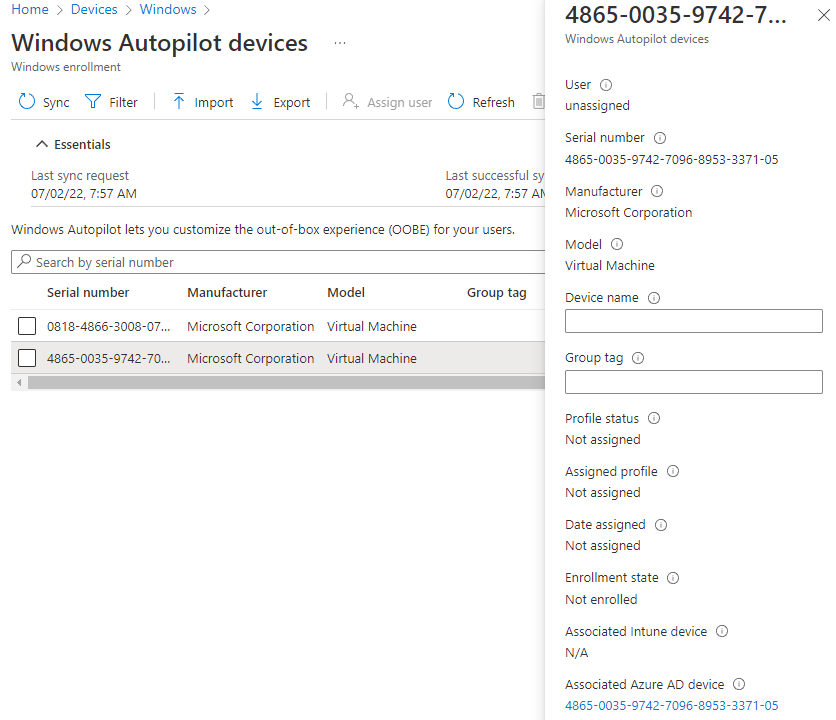
Task: Click into the Device name field
Action: click(x=694, y=321)
